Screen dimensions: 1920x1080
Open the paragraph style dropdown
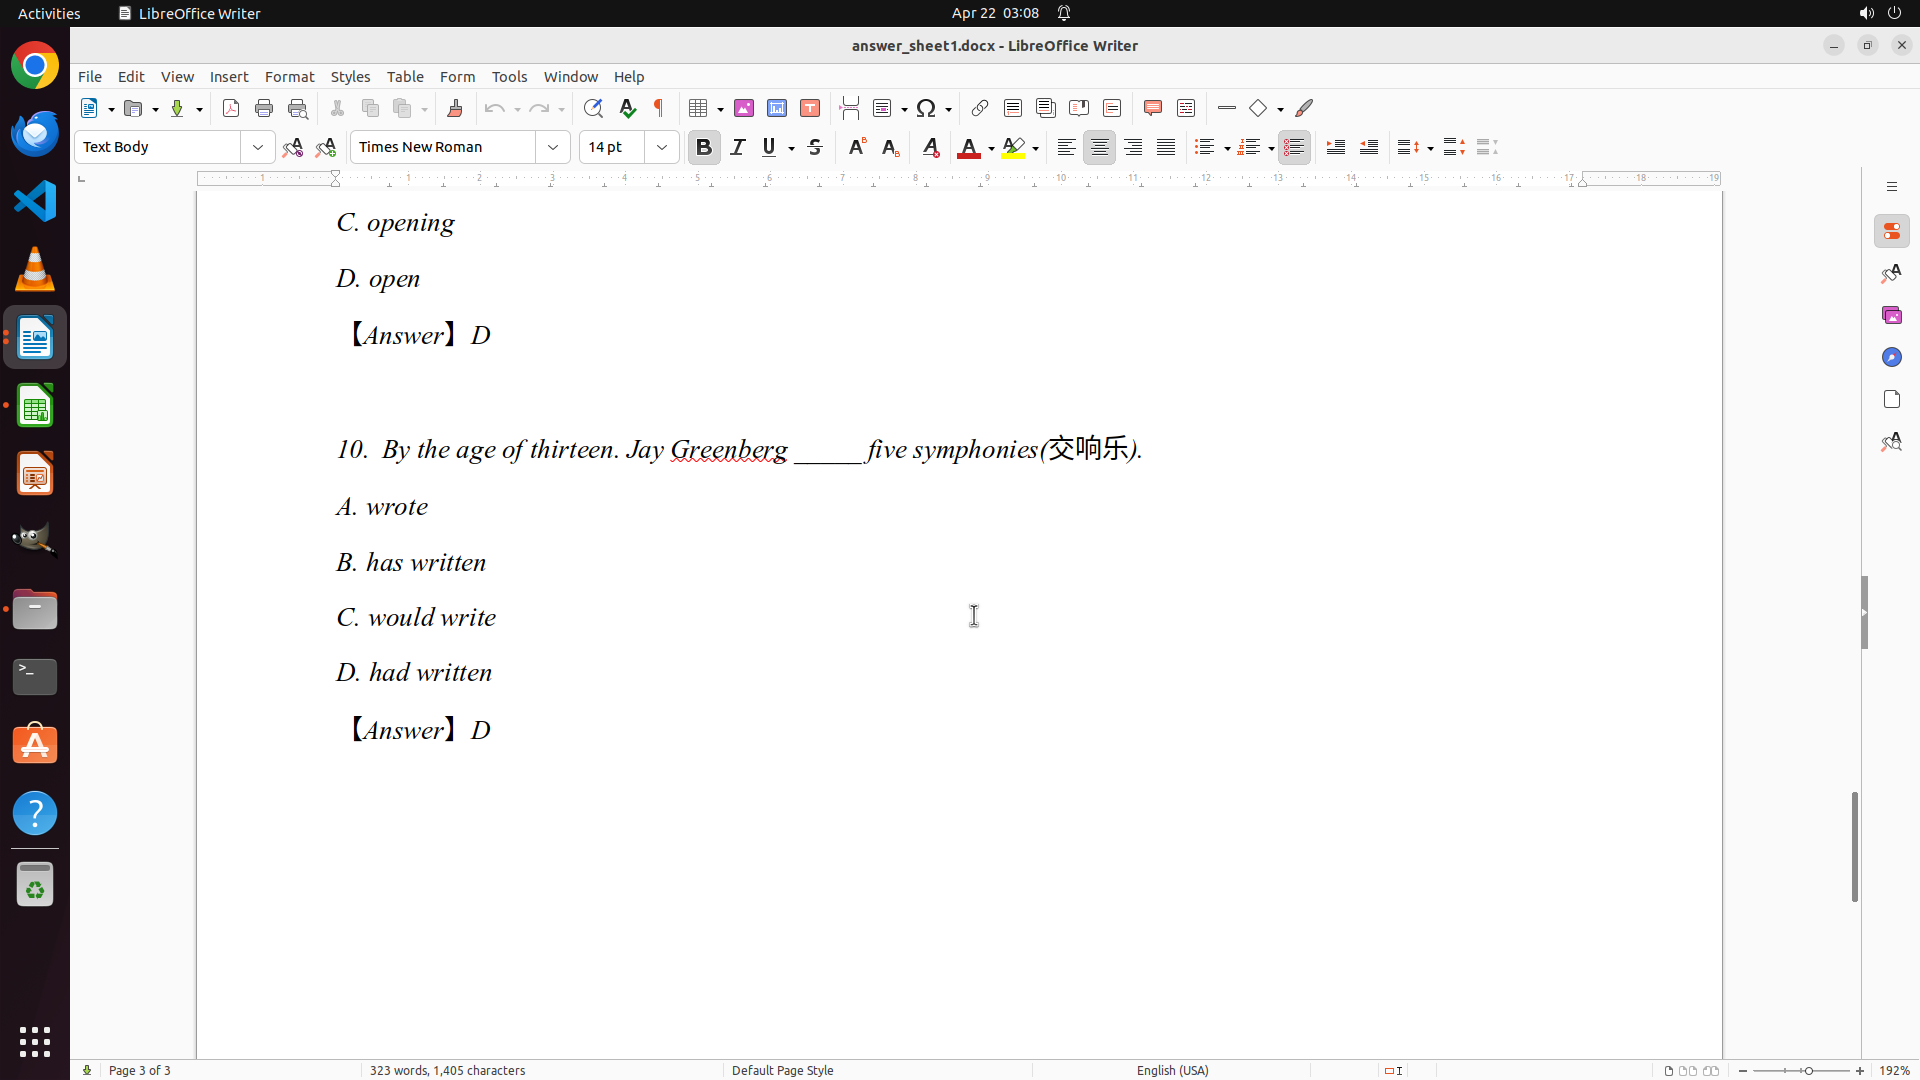[258, 147]
